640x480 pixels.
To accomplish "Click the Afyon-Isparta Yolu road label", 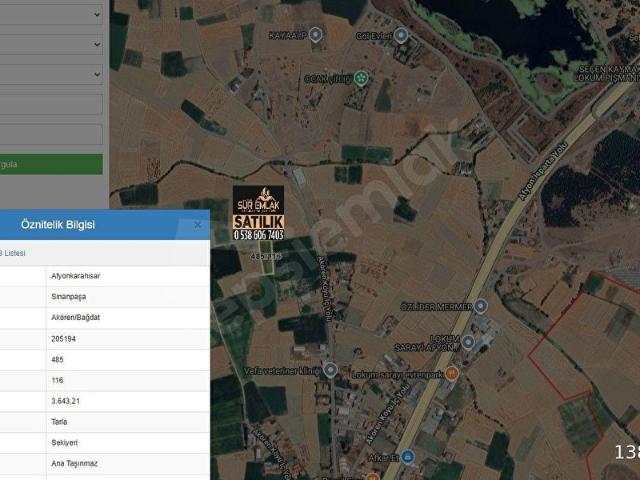I will 543,171.
